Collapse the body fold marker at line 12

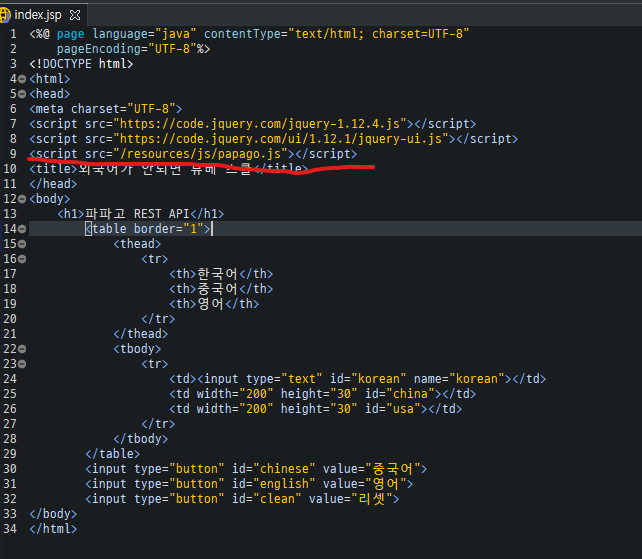point(22,199)
